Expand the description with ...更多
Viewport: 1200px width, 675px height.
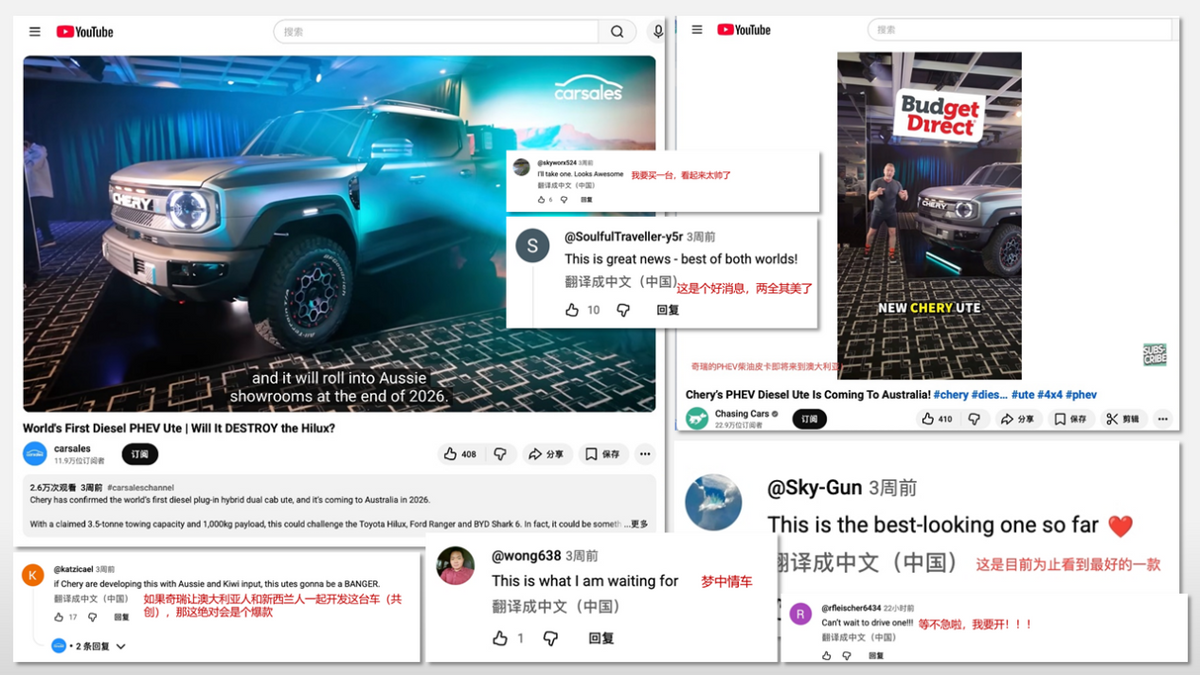click(637, 524)
